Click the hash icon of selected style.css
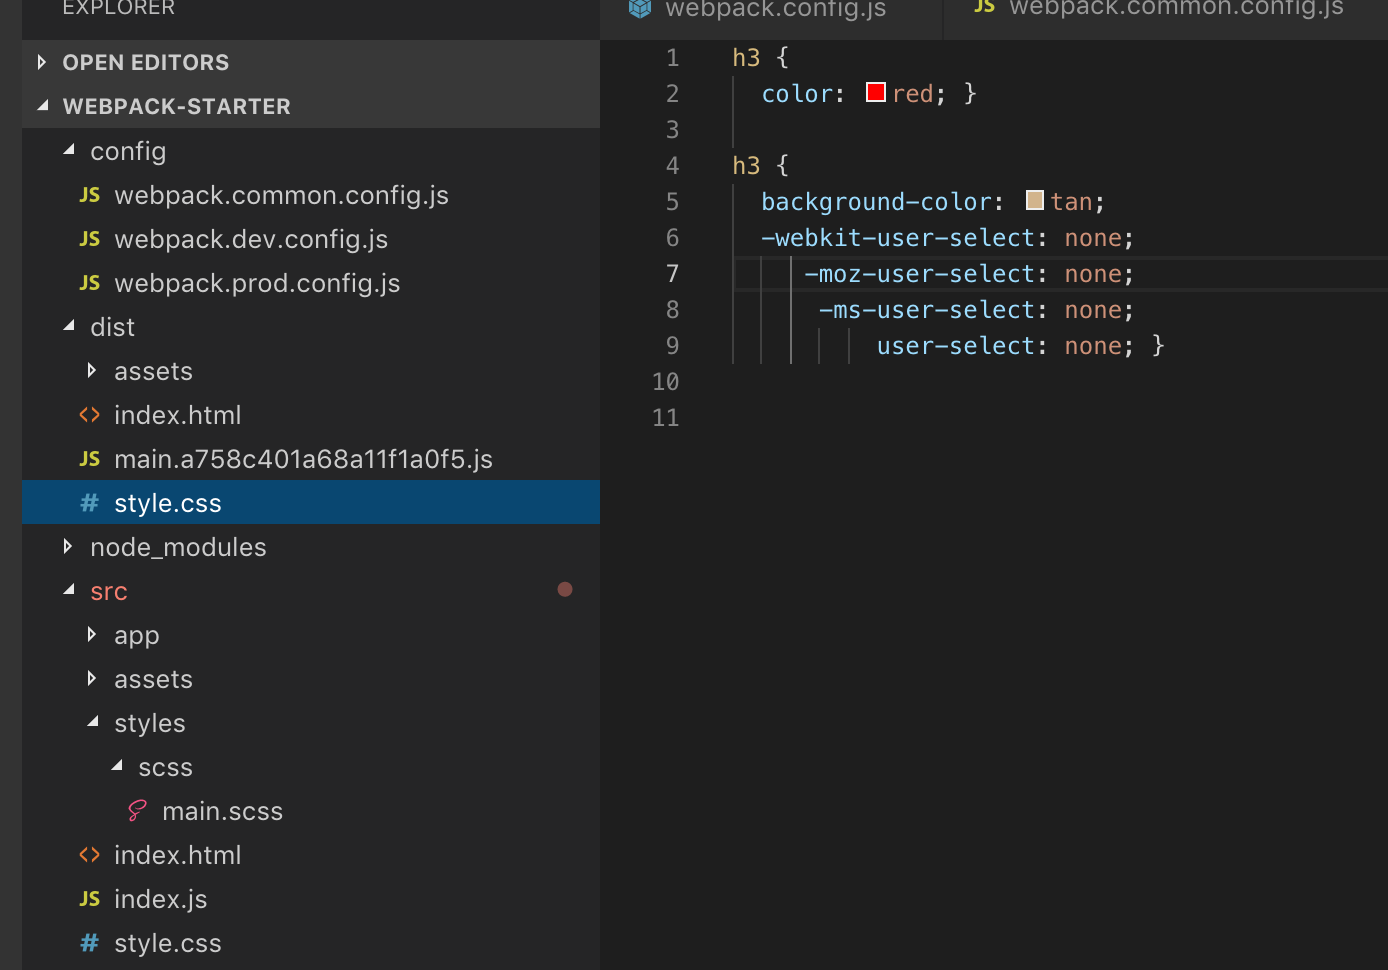This screenshot has width=1388, height=970. click(x=90, y=503)
